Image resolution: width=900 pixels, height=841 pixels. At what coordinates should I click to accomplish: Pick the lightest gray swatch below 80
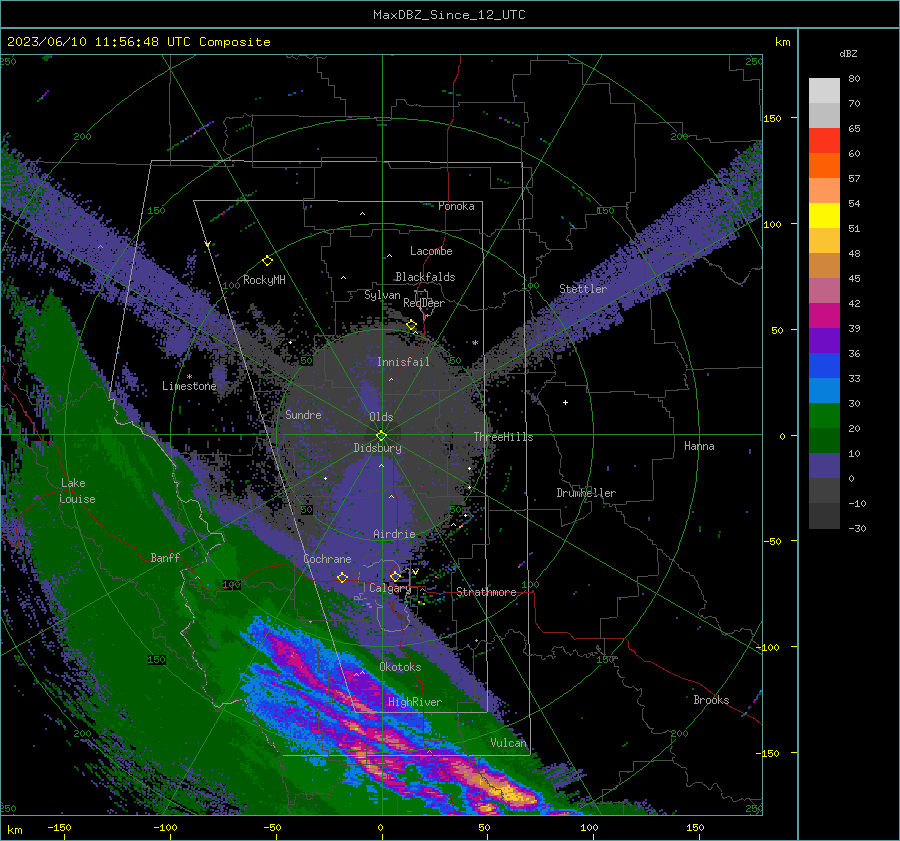824,90
